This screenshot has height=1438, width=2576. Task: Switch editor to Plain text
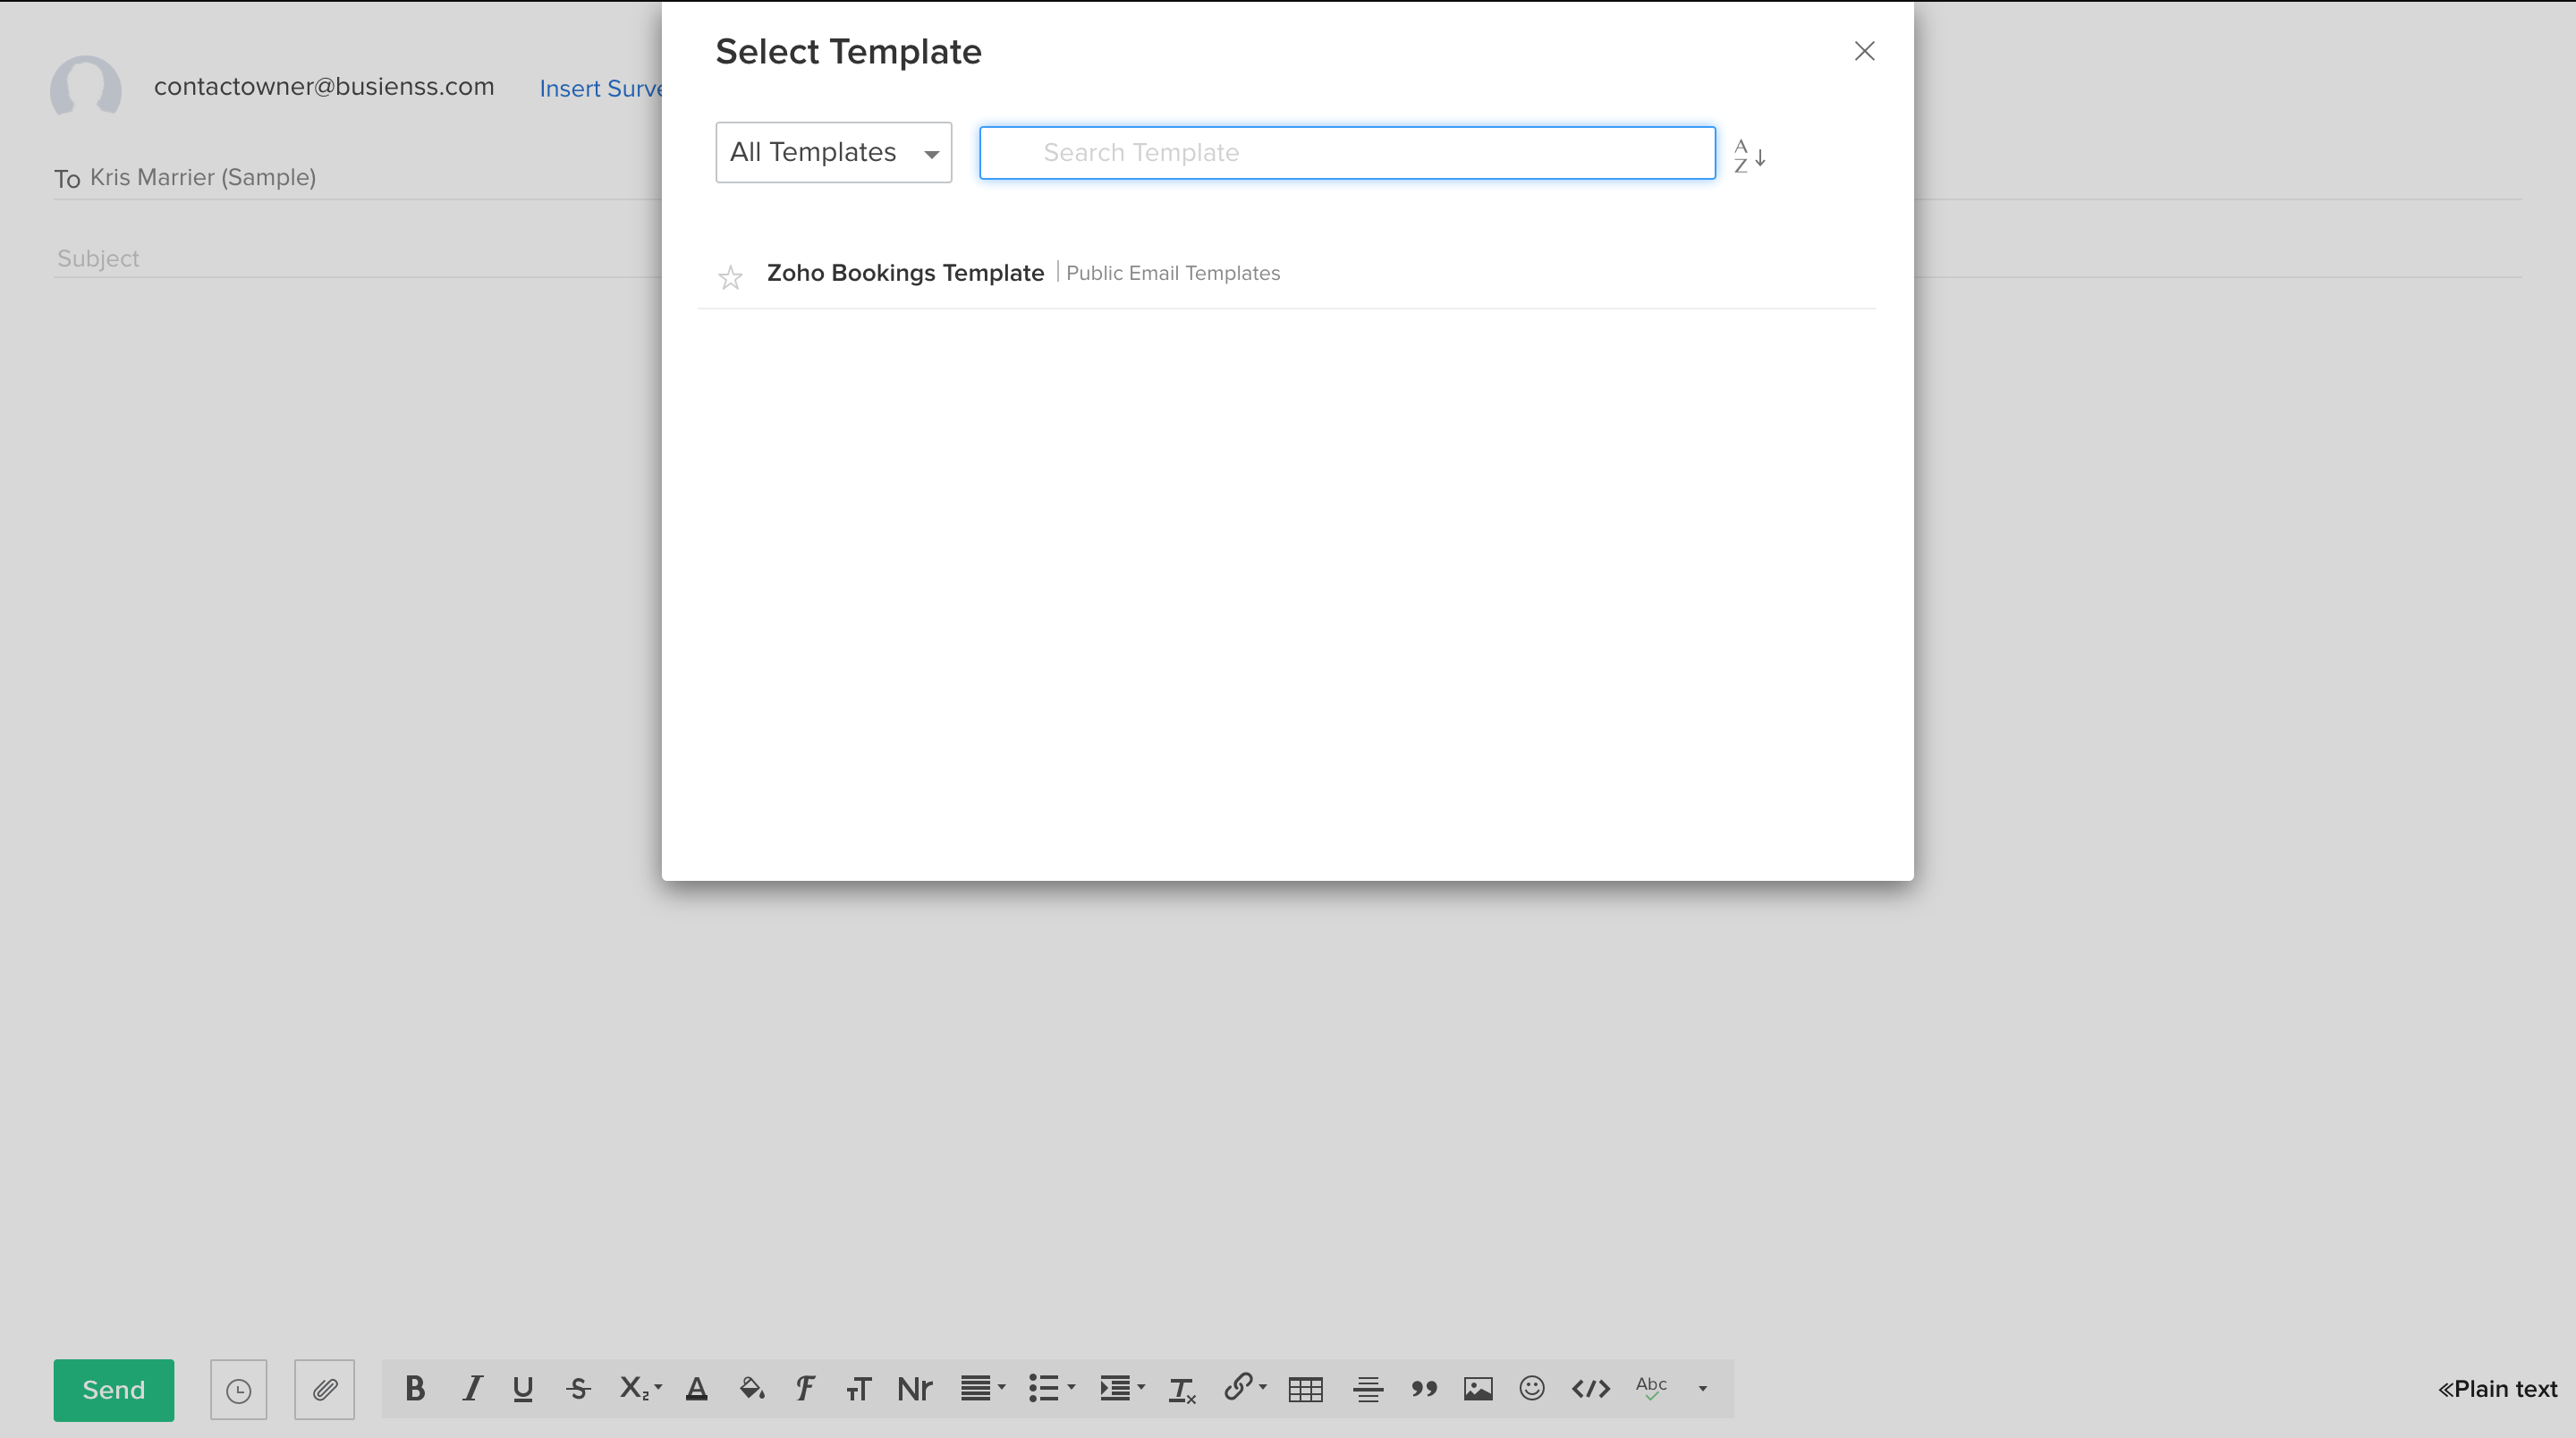[x=2497, y=1389]
